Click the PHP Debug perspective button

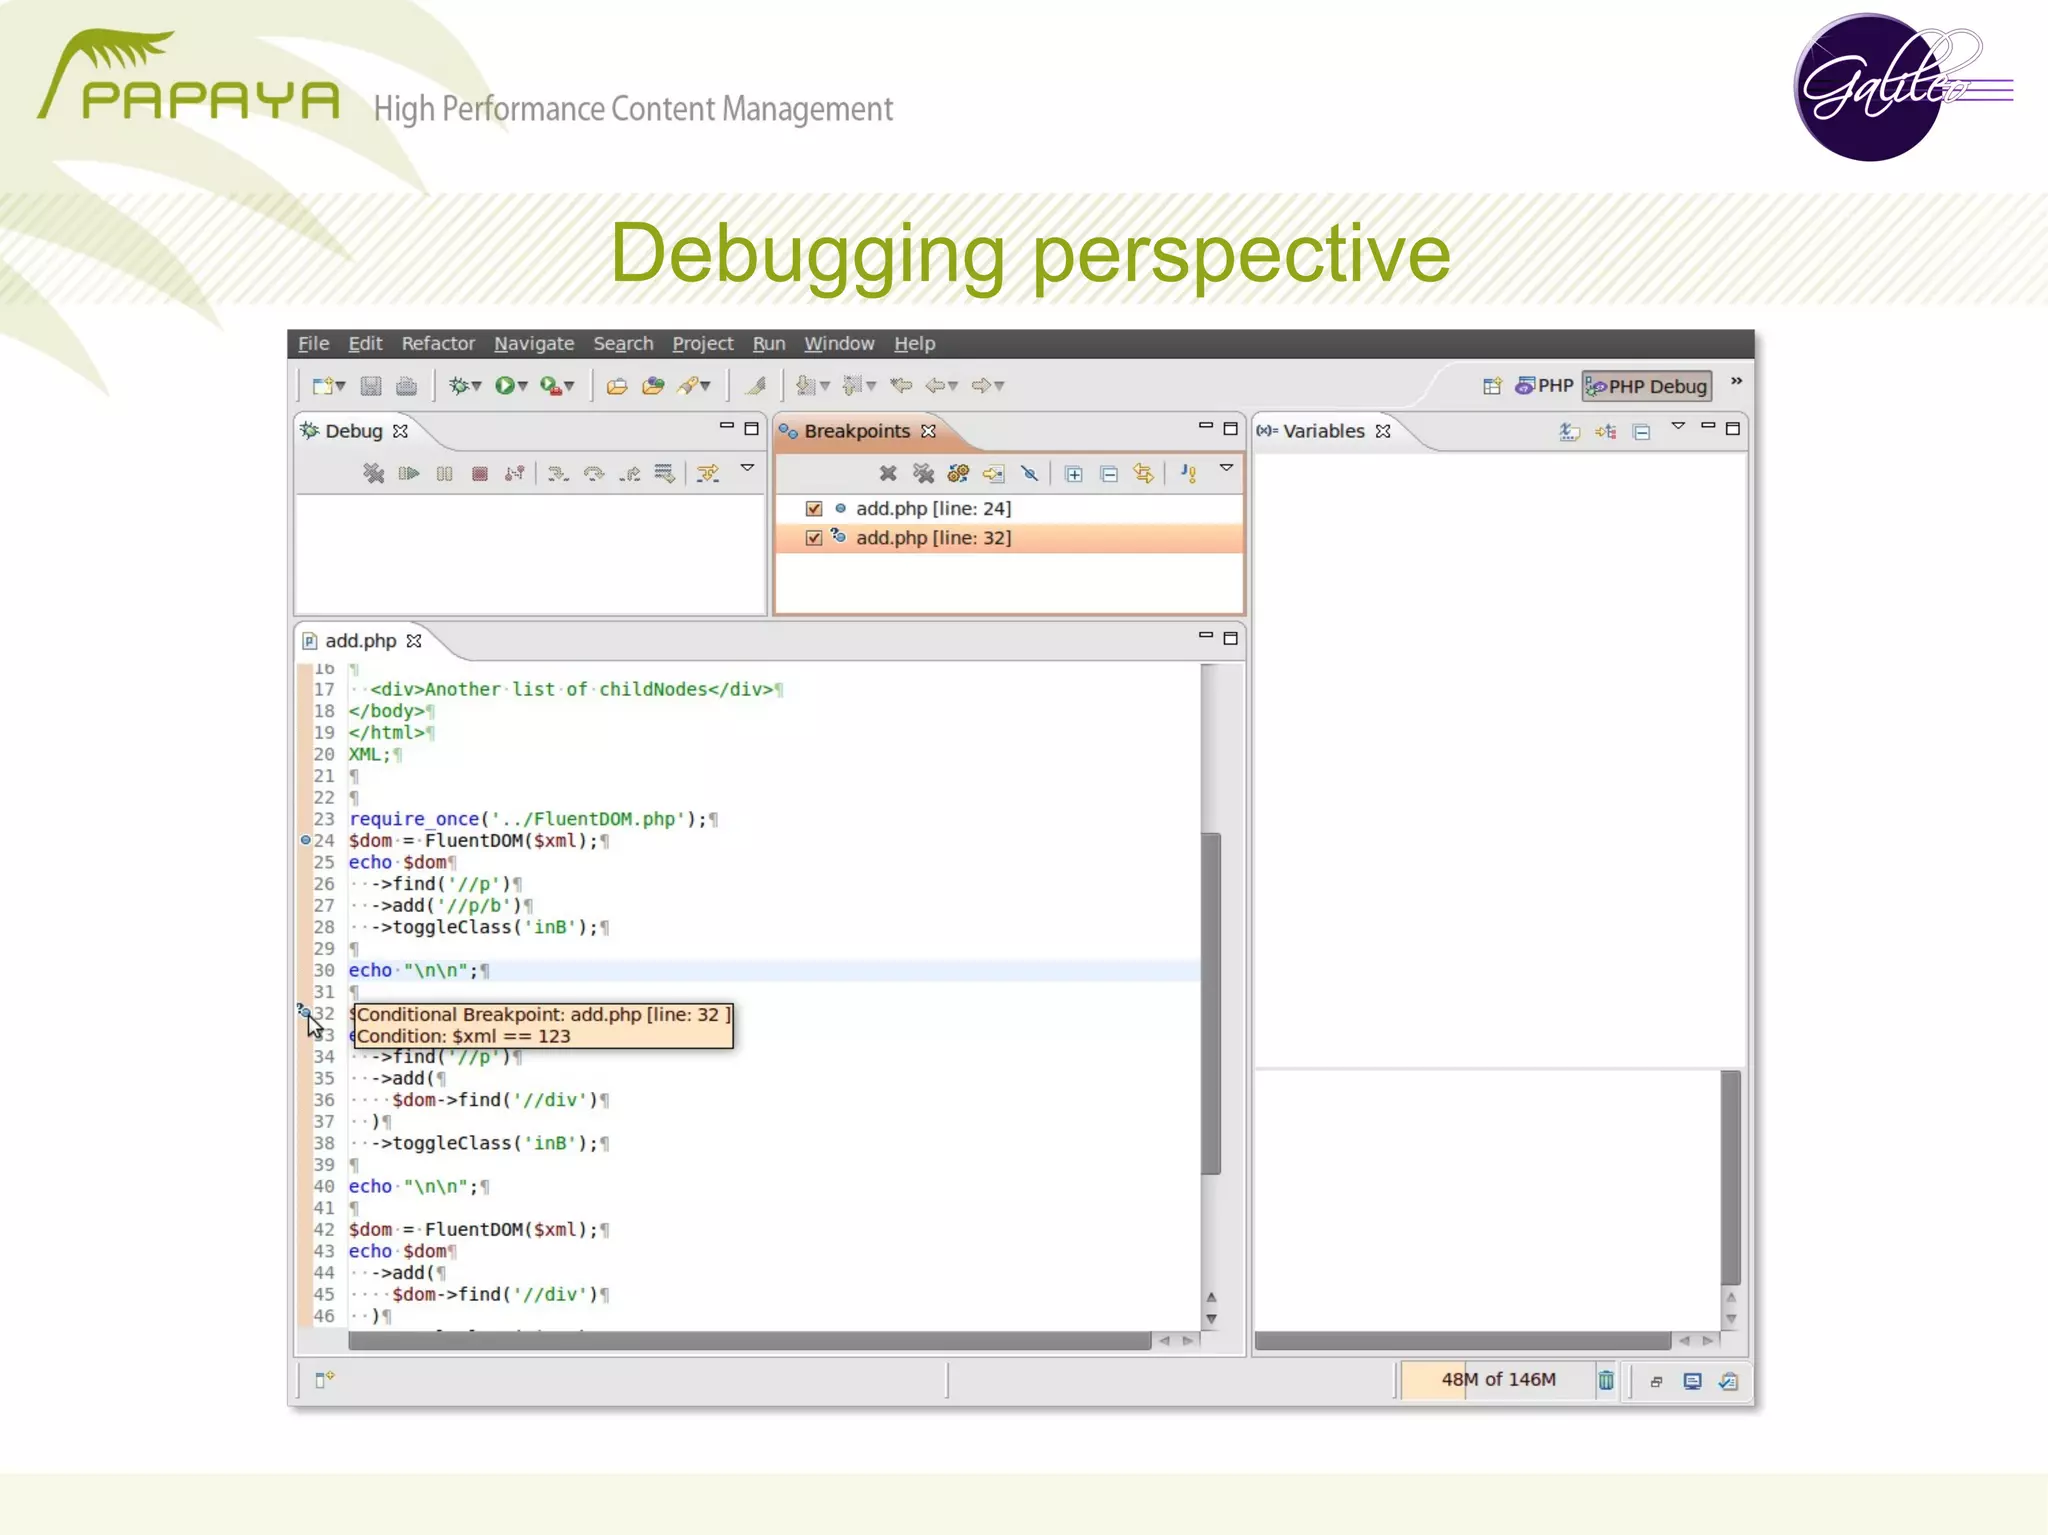click(x=1647, y=386)
